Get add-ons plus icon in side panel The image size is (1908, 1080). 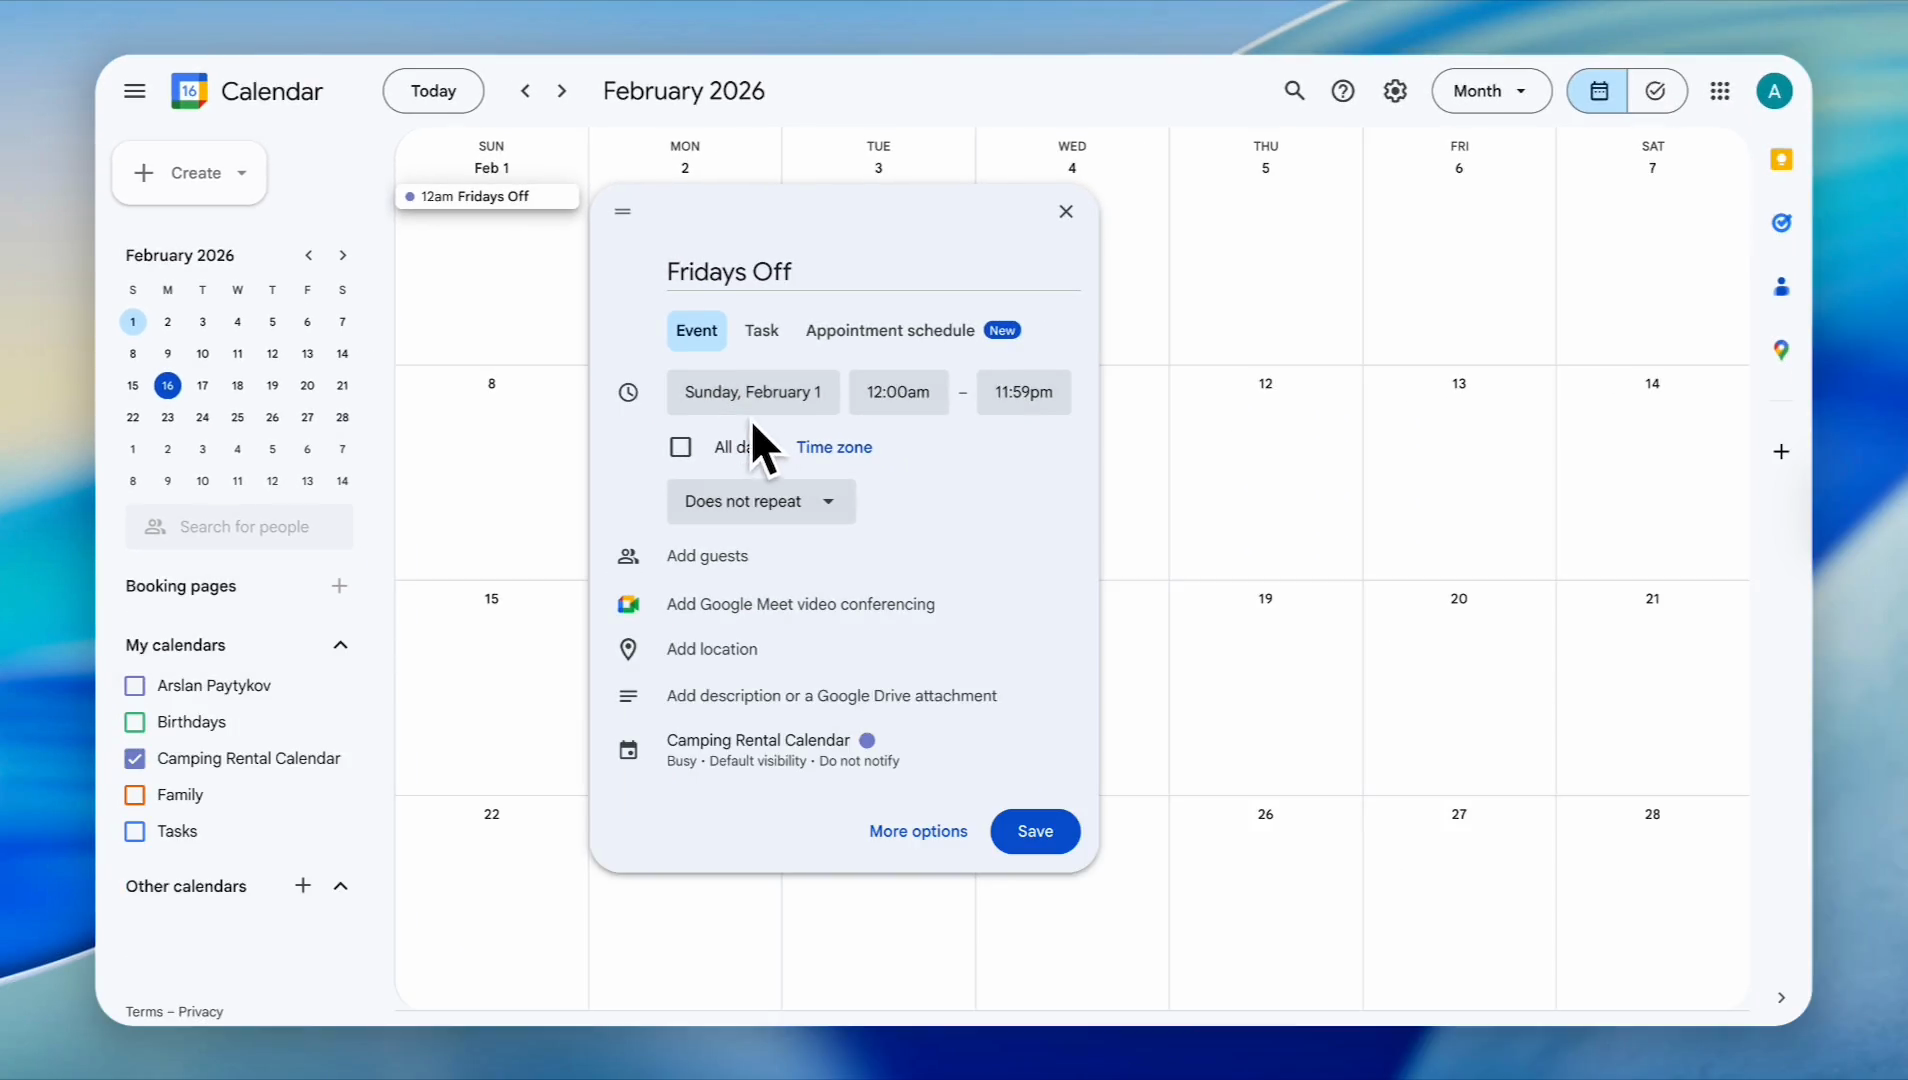coord(1781,452)
